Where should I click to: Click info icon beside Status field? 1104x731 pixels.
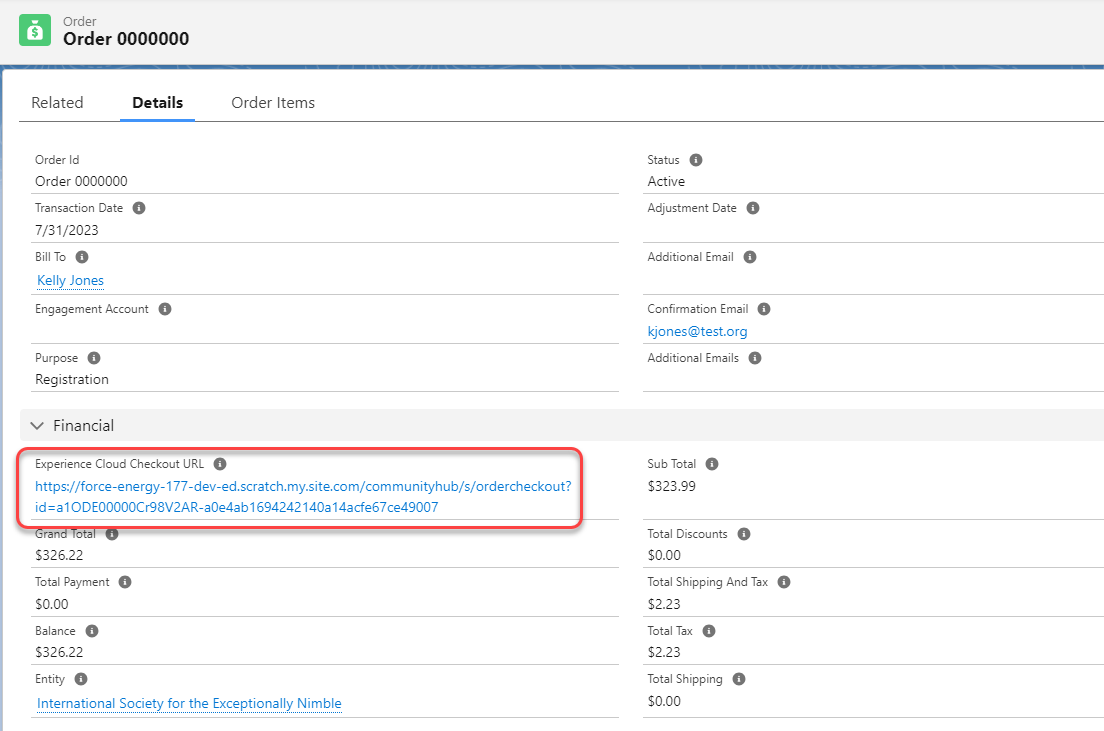pyautogui.click(x=696, y=160)
